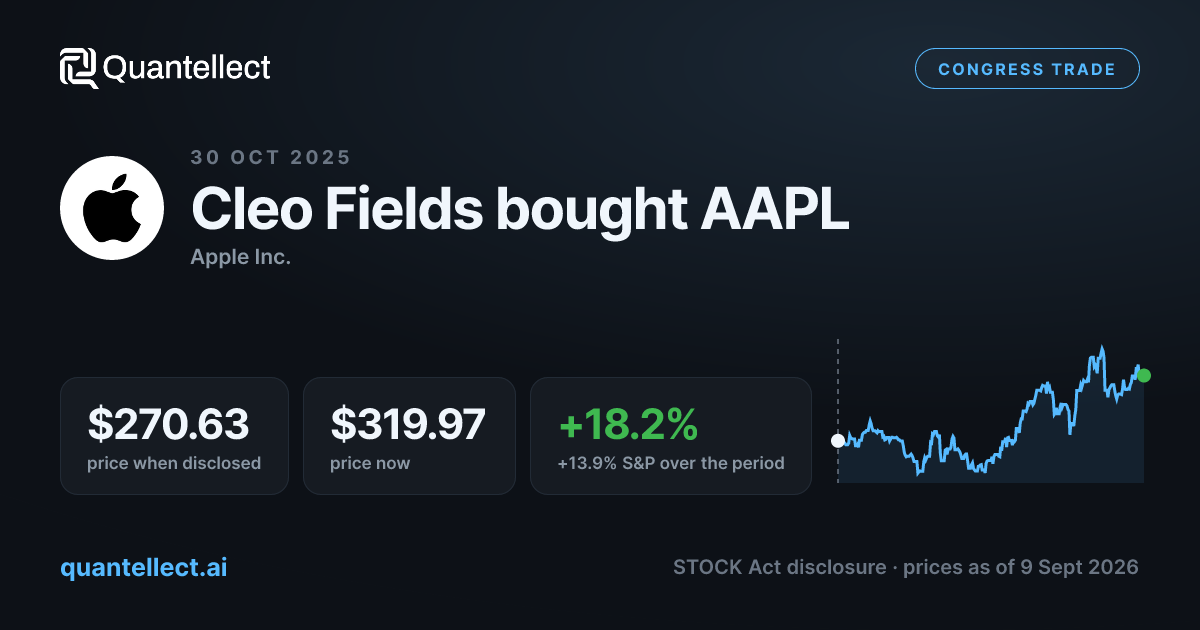
Task: Select the Congress Trade badge
Action: [x=1027, y=69]
